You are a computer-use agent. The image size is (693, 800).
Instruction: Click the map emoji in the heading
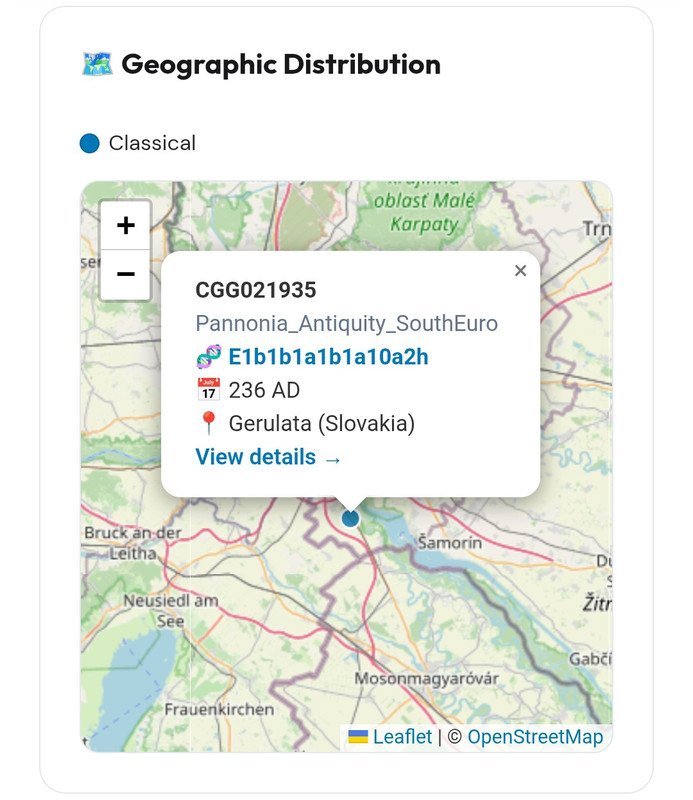click(x=96, y=65)
